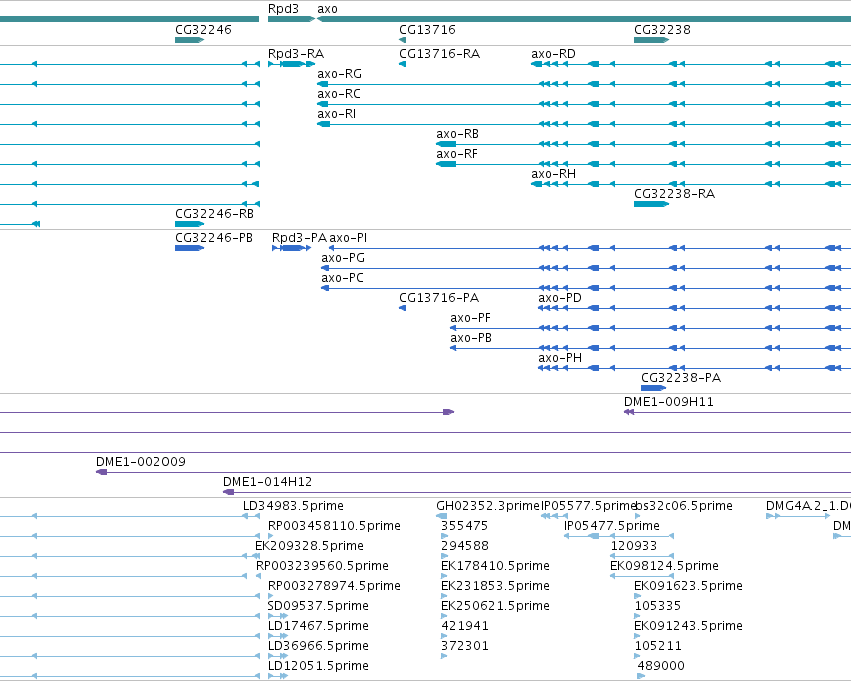Viewport: 851px width, 681px height.
Task: Open the axo-RI transcript label
Action: [336, 114]
